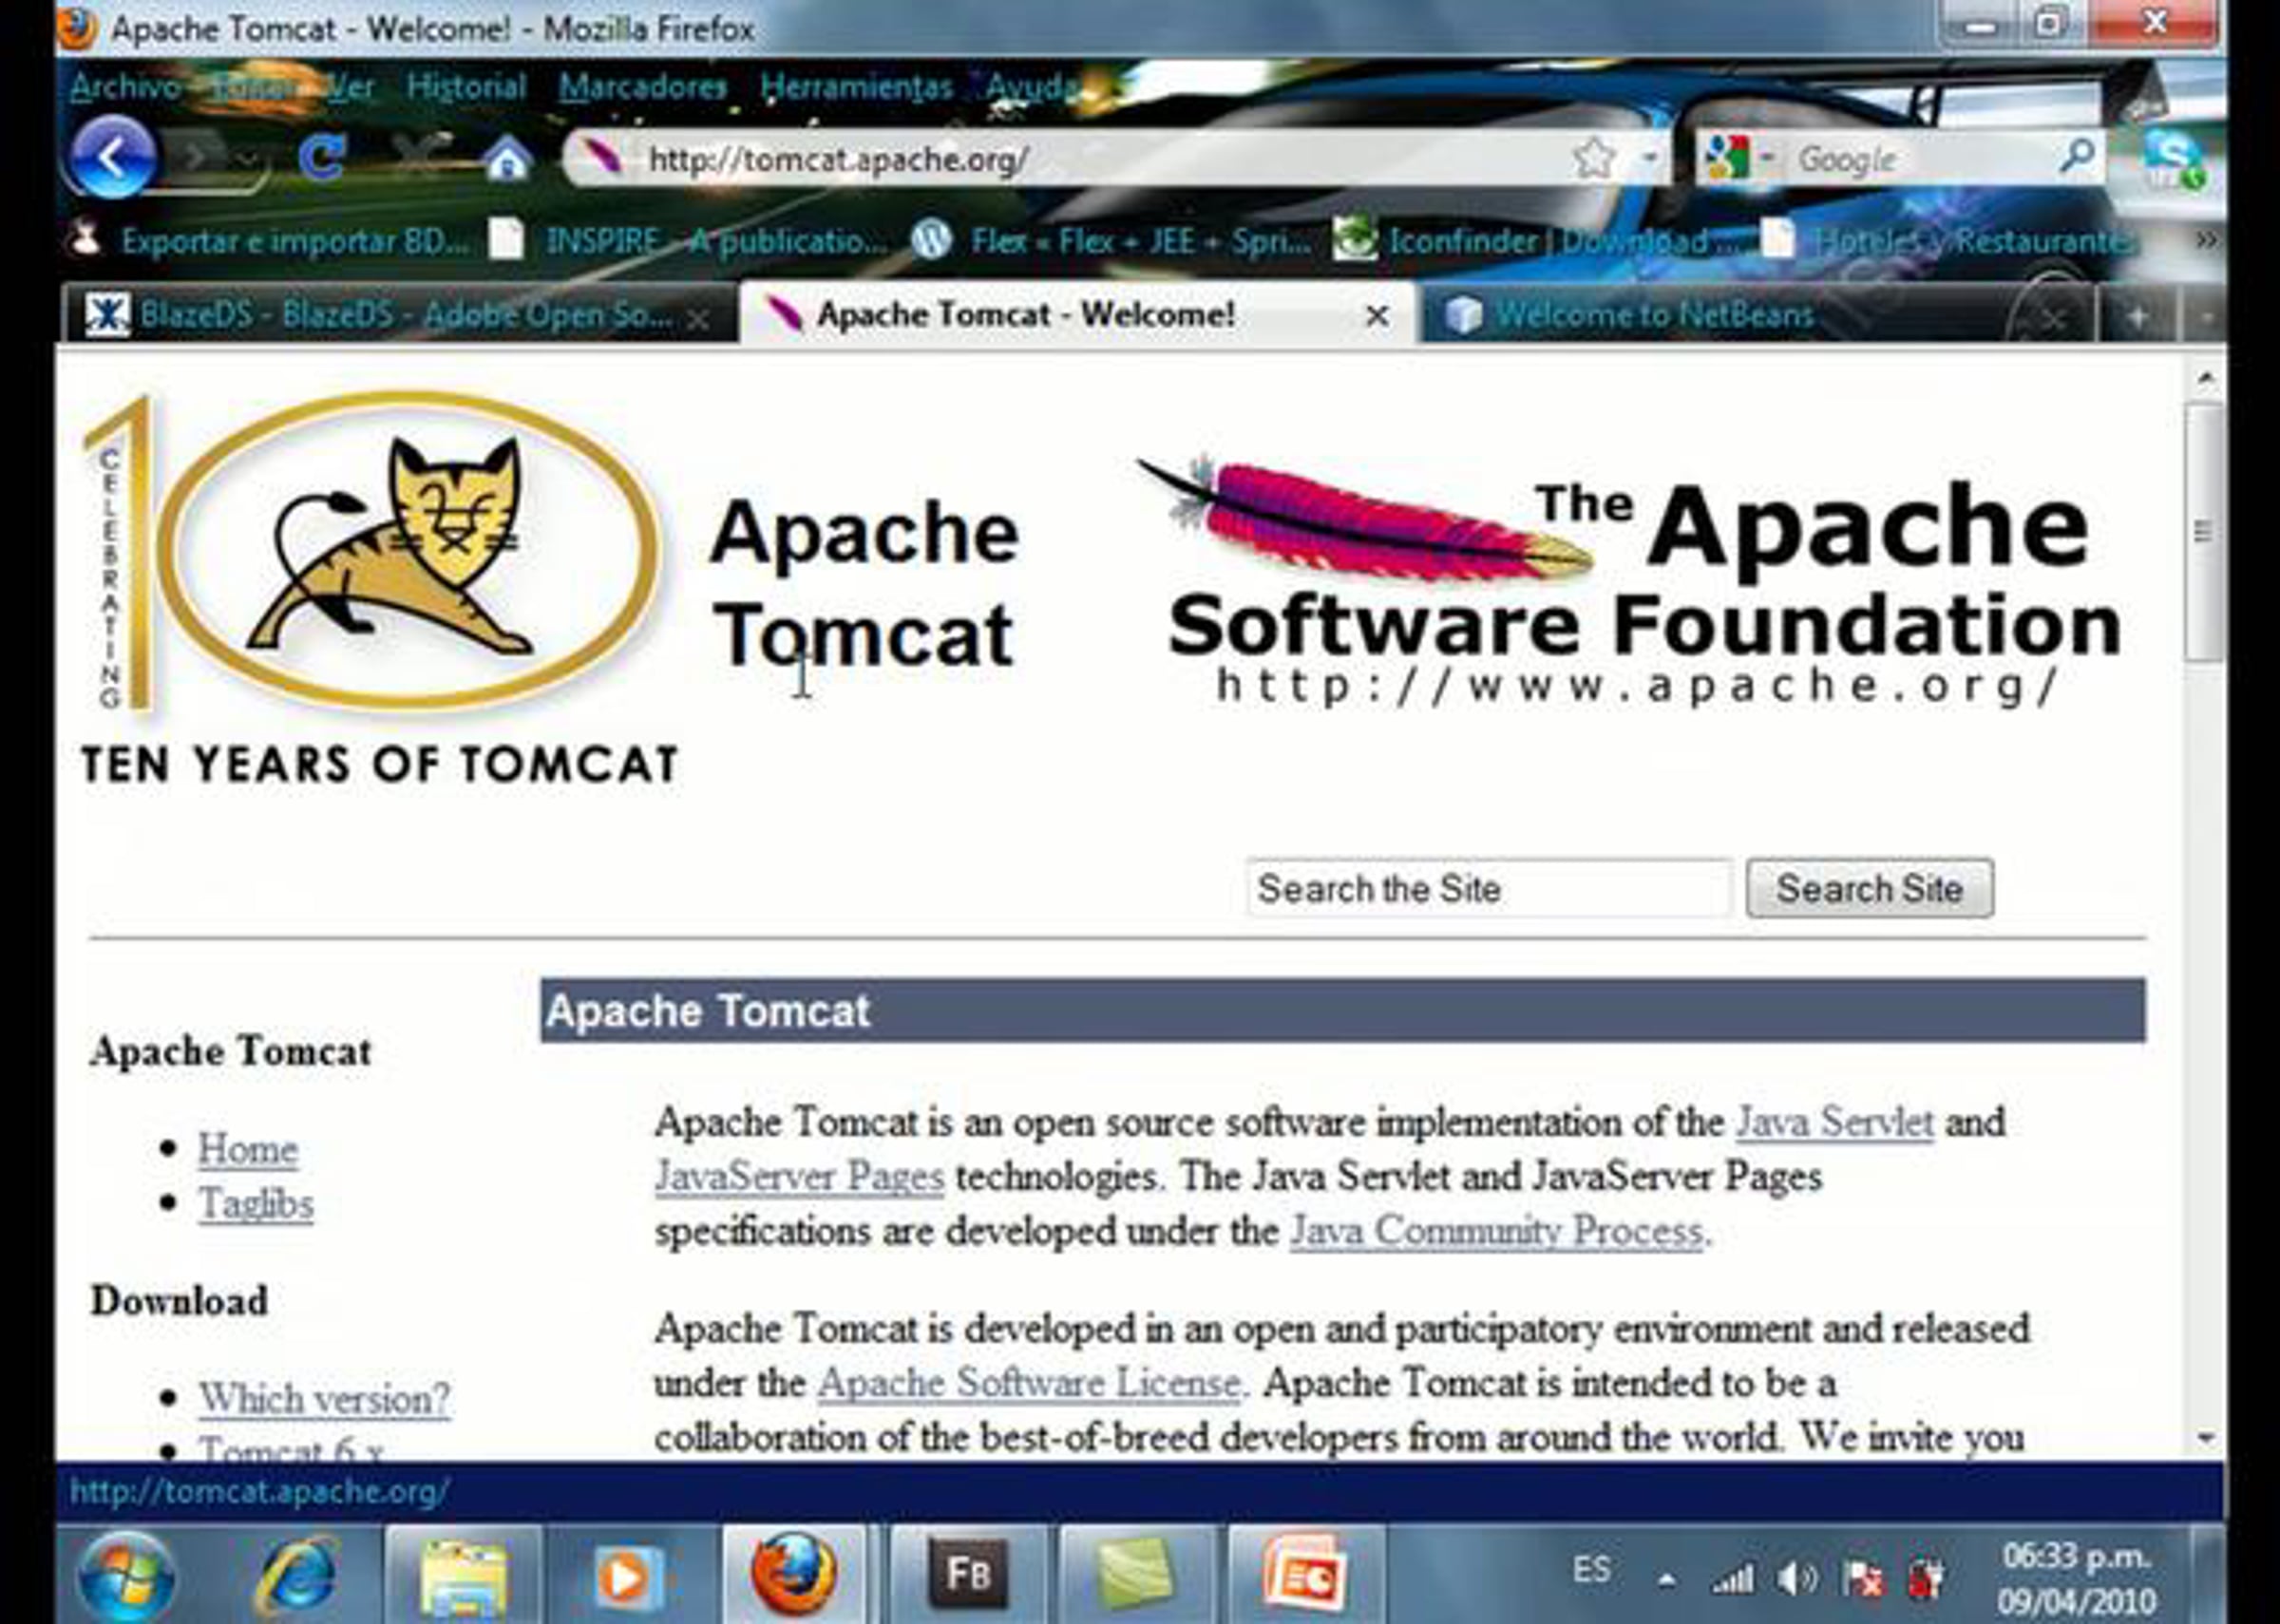Open the list all tabs dropdown
This screenshot has height=1624, width=2280.
[x=2206, y=317]
